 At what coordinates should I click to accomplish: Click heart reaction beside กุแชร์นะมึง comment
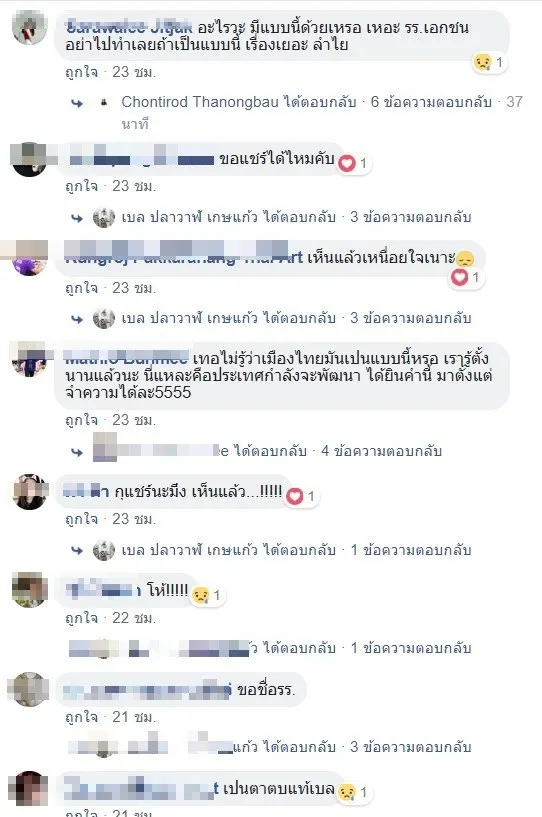(x=294, y=497)
